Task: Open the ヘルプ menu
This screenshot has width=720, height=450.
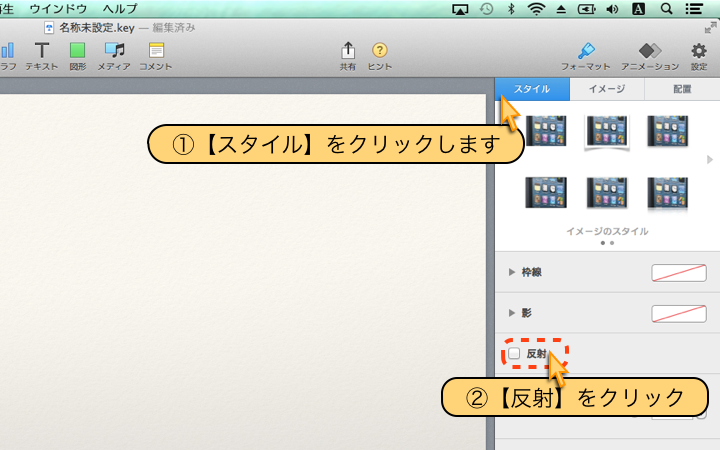Action: 120,9
